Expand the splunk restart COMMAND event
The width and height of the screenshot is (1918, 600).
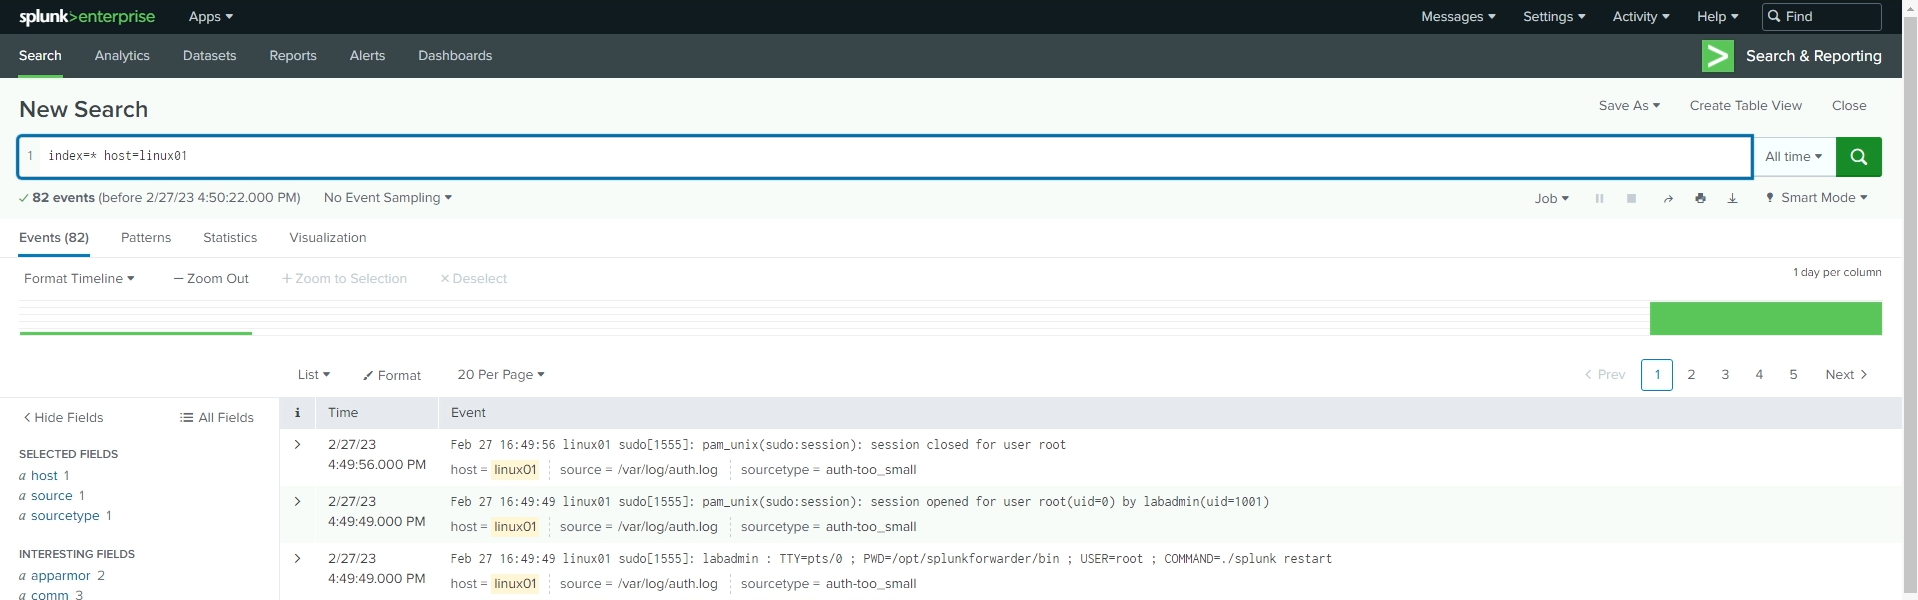297,558
